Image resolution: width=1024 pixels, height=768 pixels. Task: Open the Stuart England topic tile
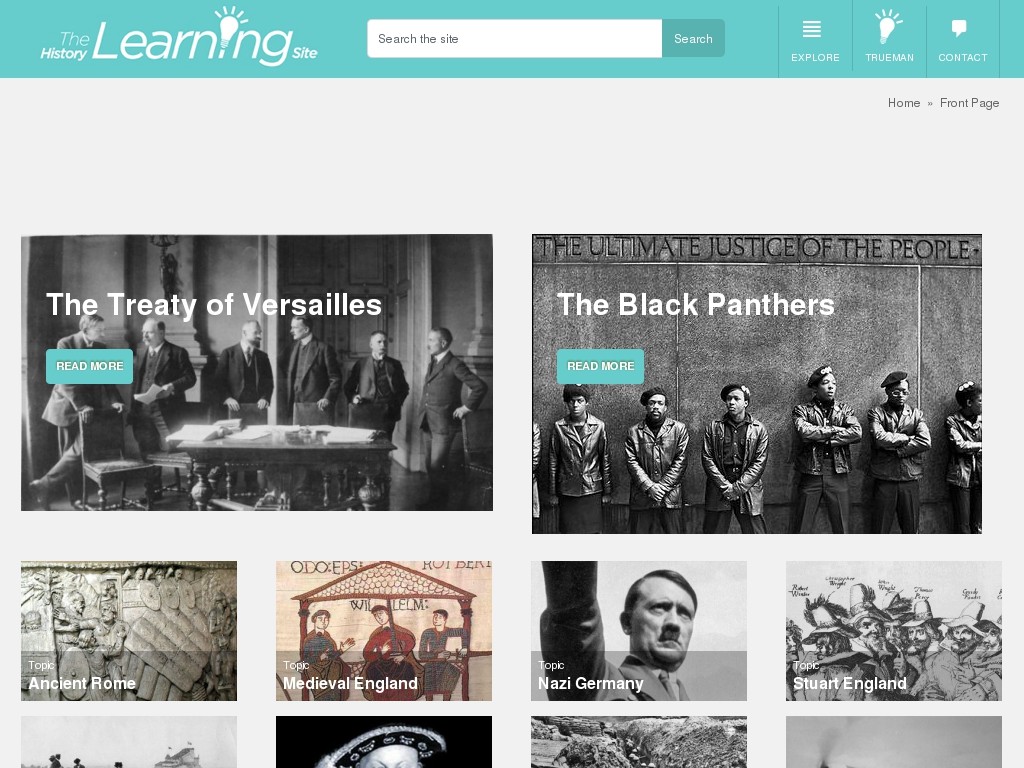coord(893,631)
